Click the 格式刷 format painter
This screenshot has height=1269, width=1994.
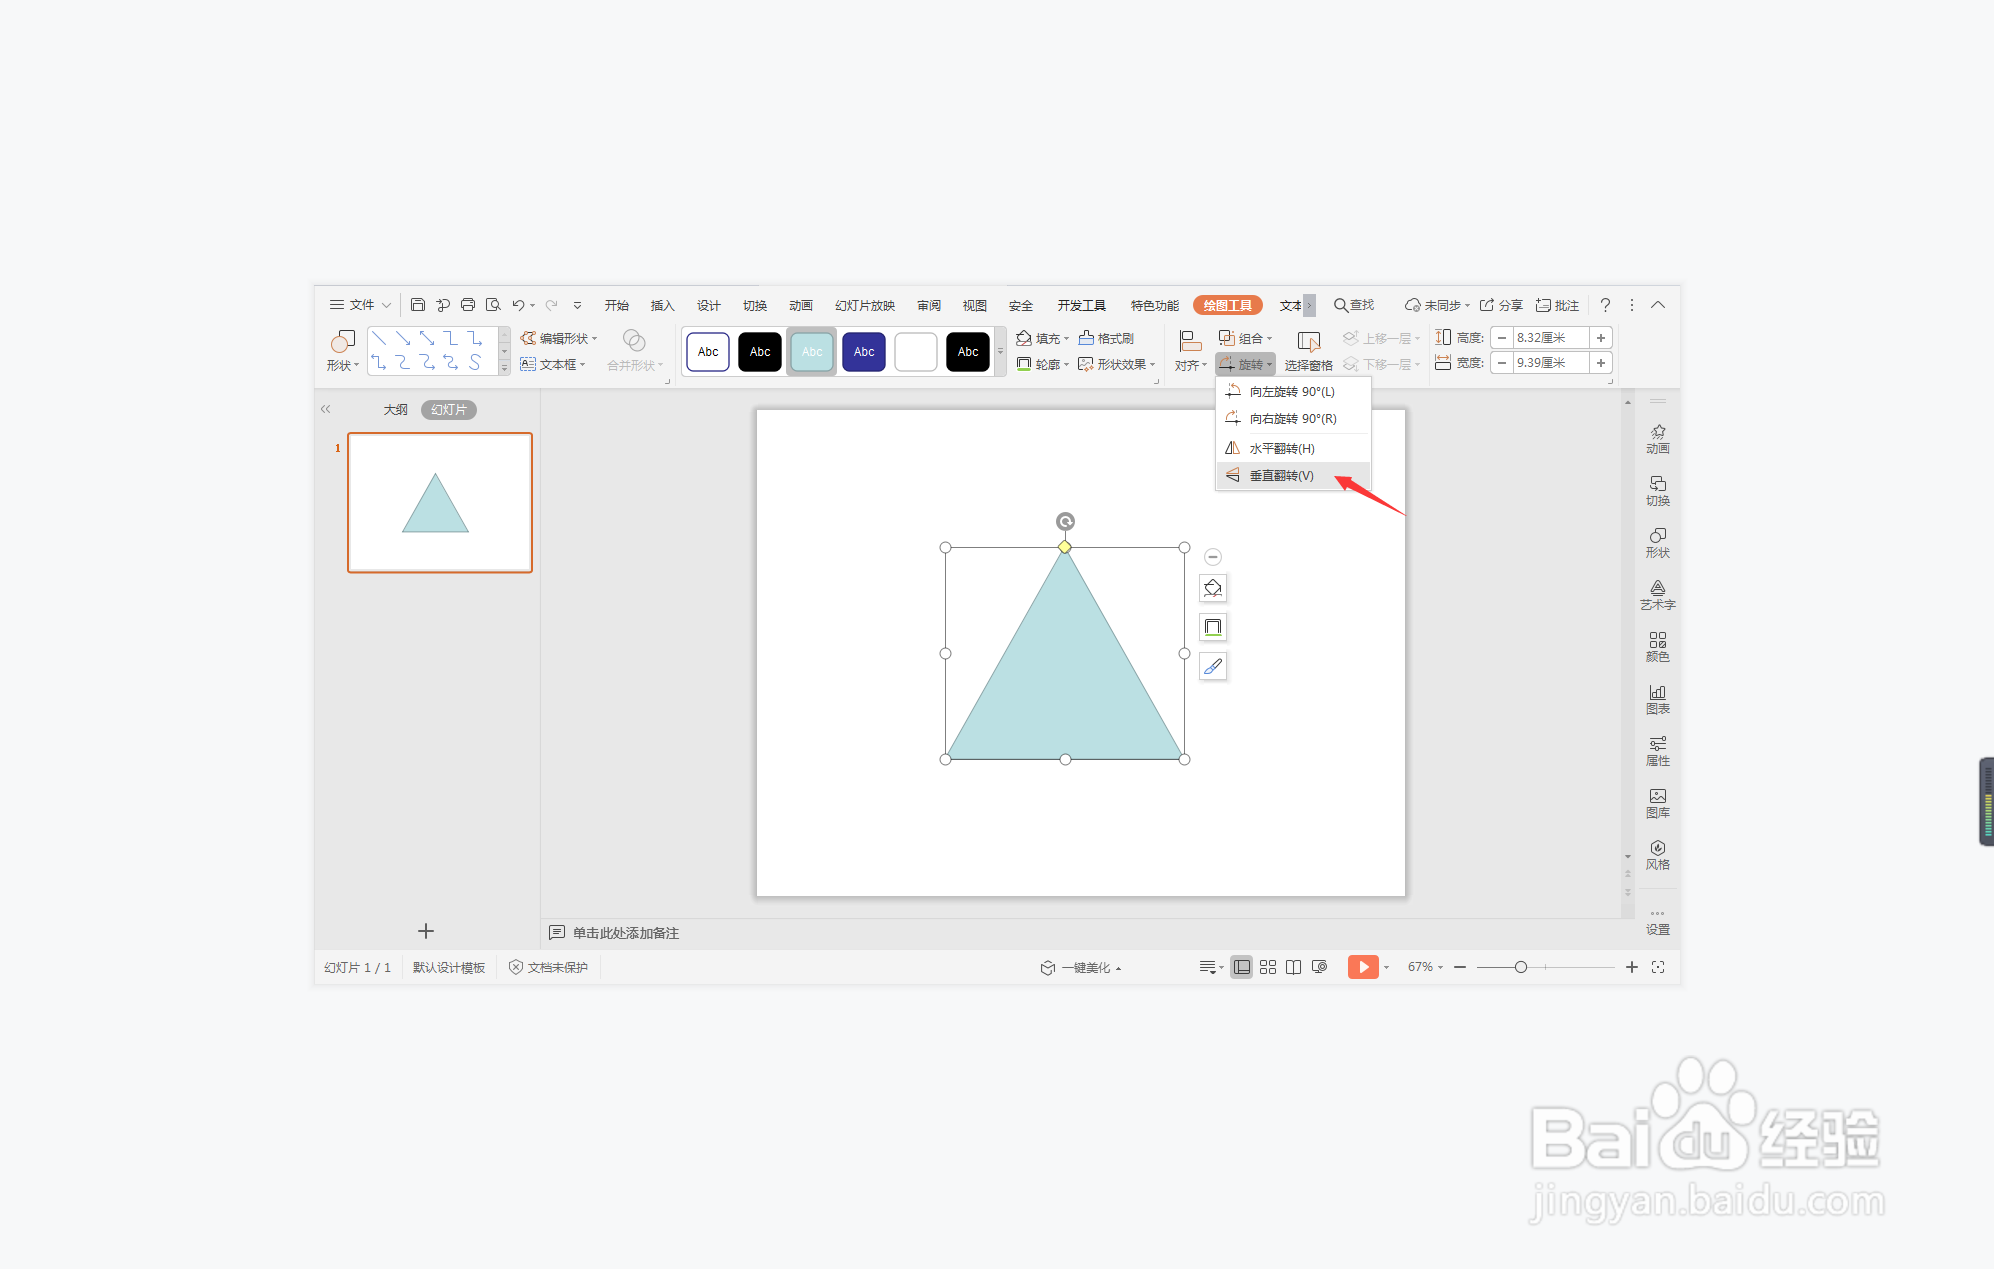1106,338
